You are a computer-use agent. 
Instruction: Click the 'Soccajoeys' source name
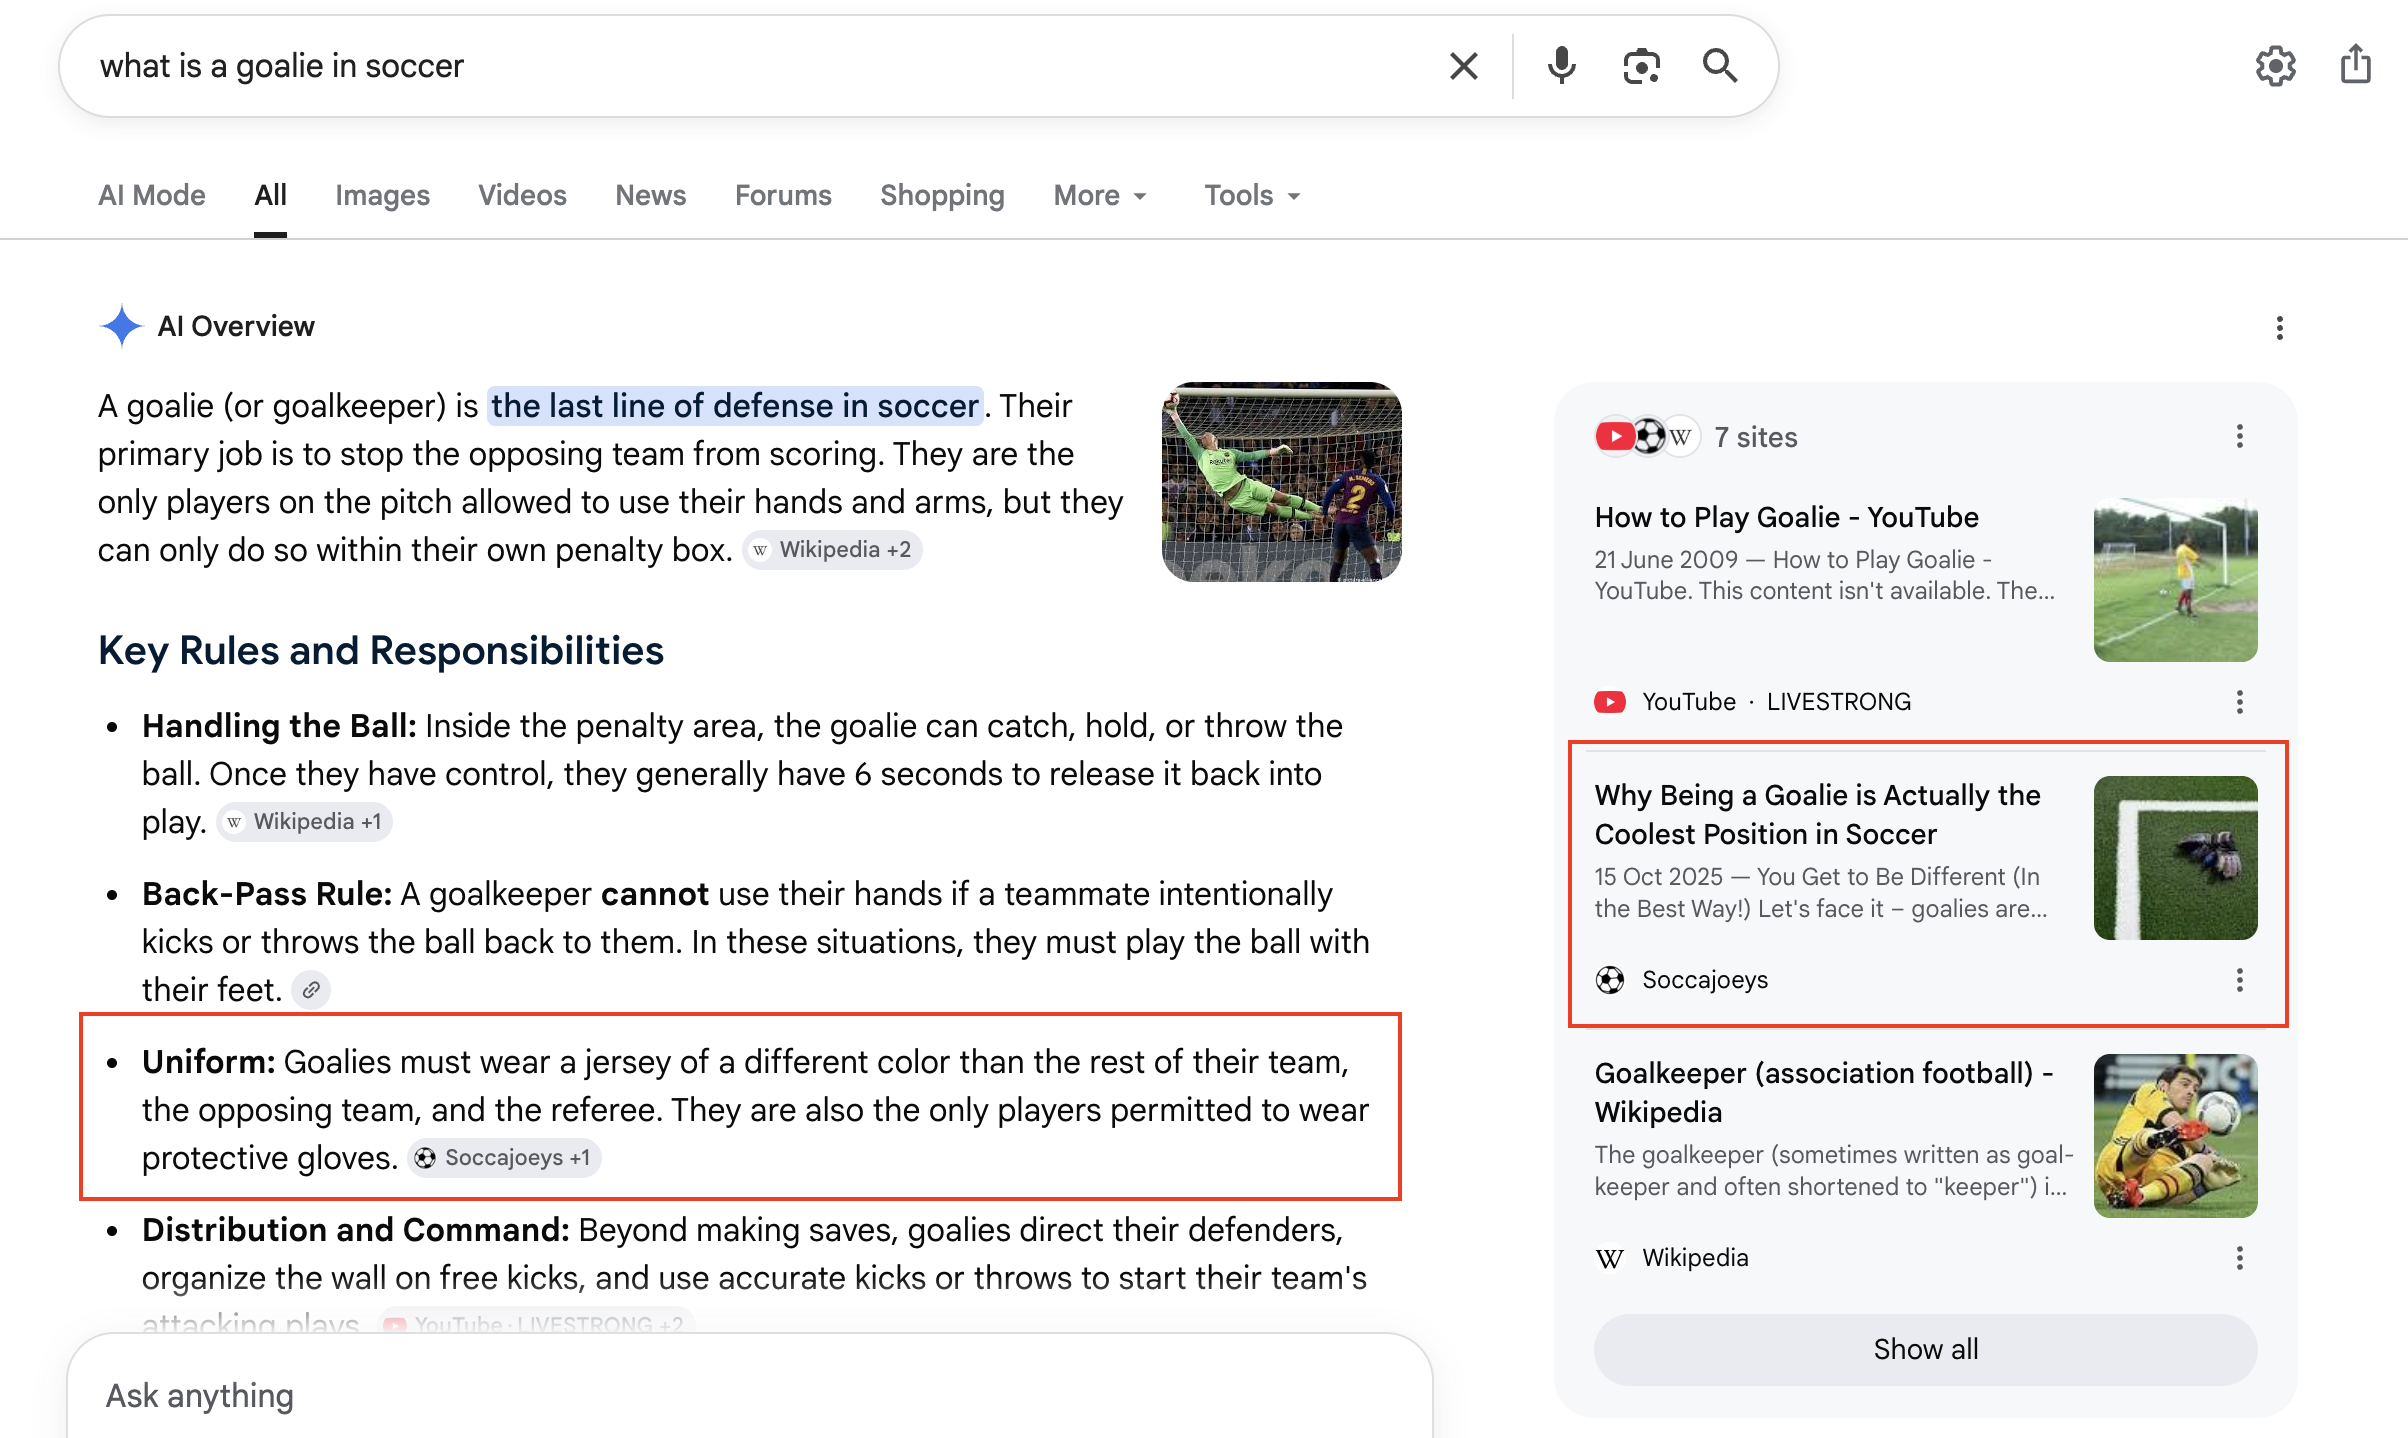click(x=1705, y=980)
